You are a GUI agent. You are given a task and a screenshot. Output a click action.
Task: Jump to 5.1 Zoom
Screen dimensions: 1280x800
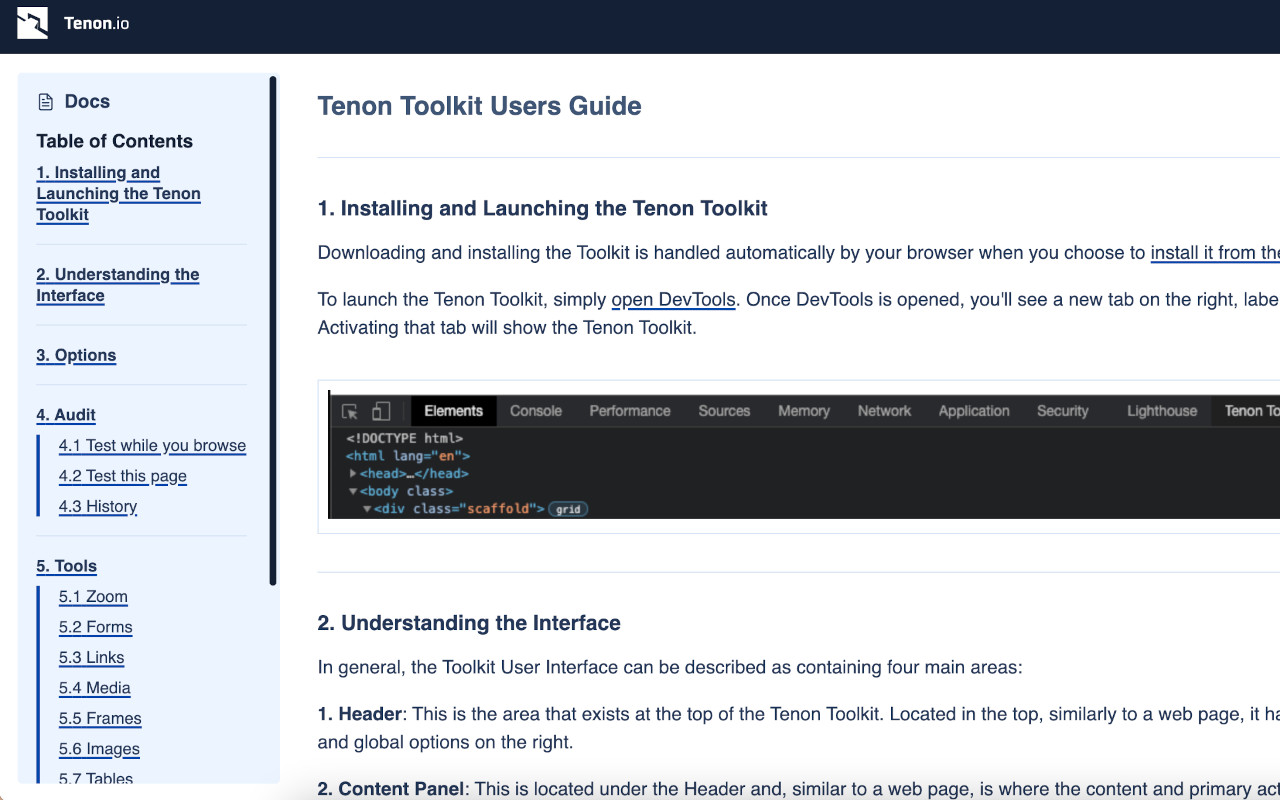[x=93, y=597]
